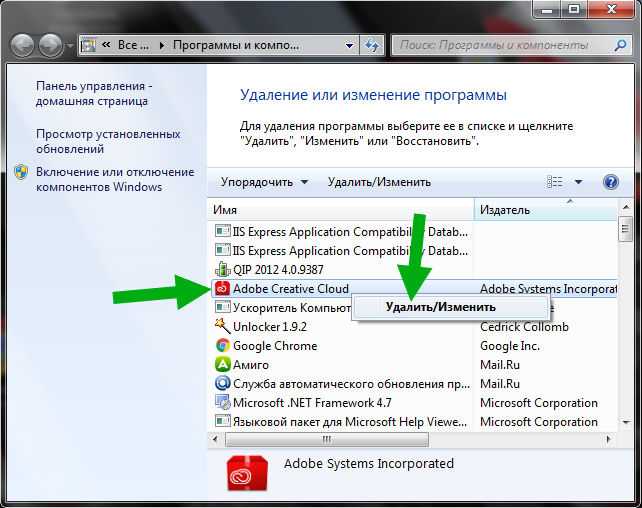
Task: Select the 'Adobe Creative Cloud' entry name
Action: coord(291,289)
